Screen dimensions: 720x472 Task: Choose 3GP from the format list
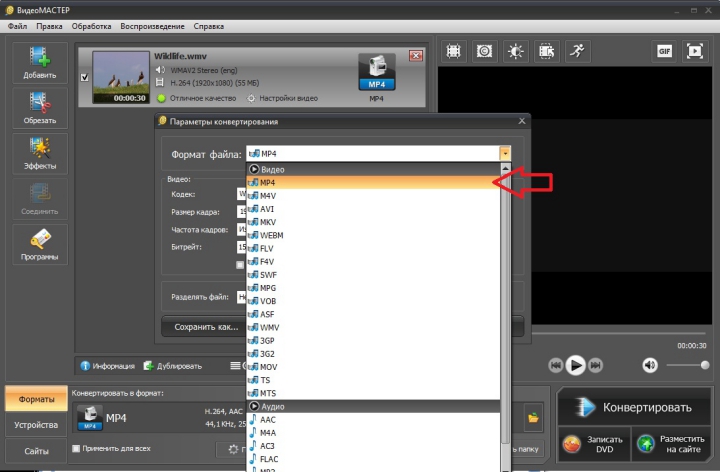(x=373, y=341)
